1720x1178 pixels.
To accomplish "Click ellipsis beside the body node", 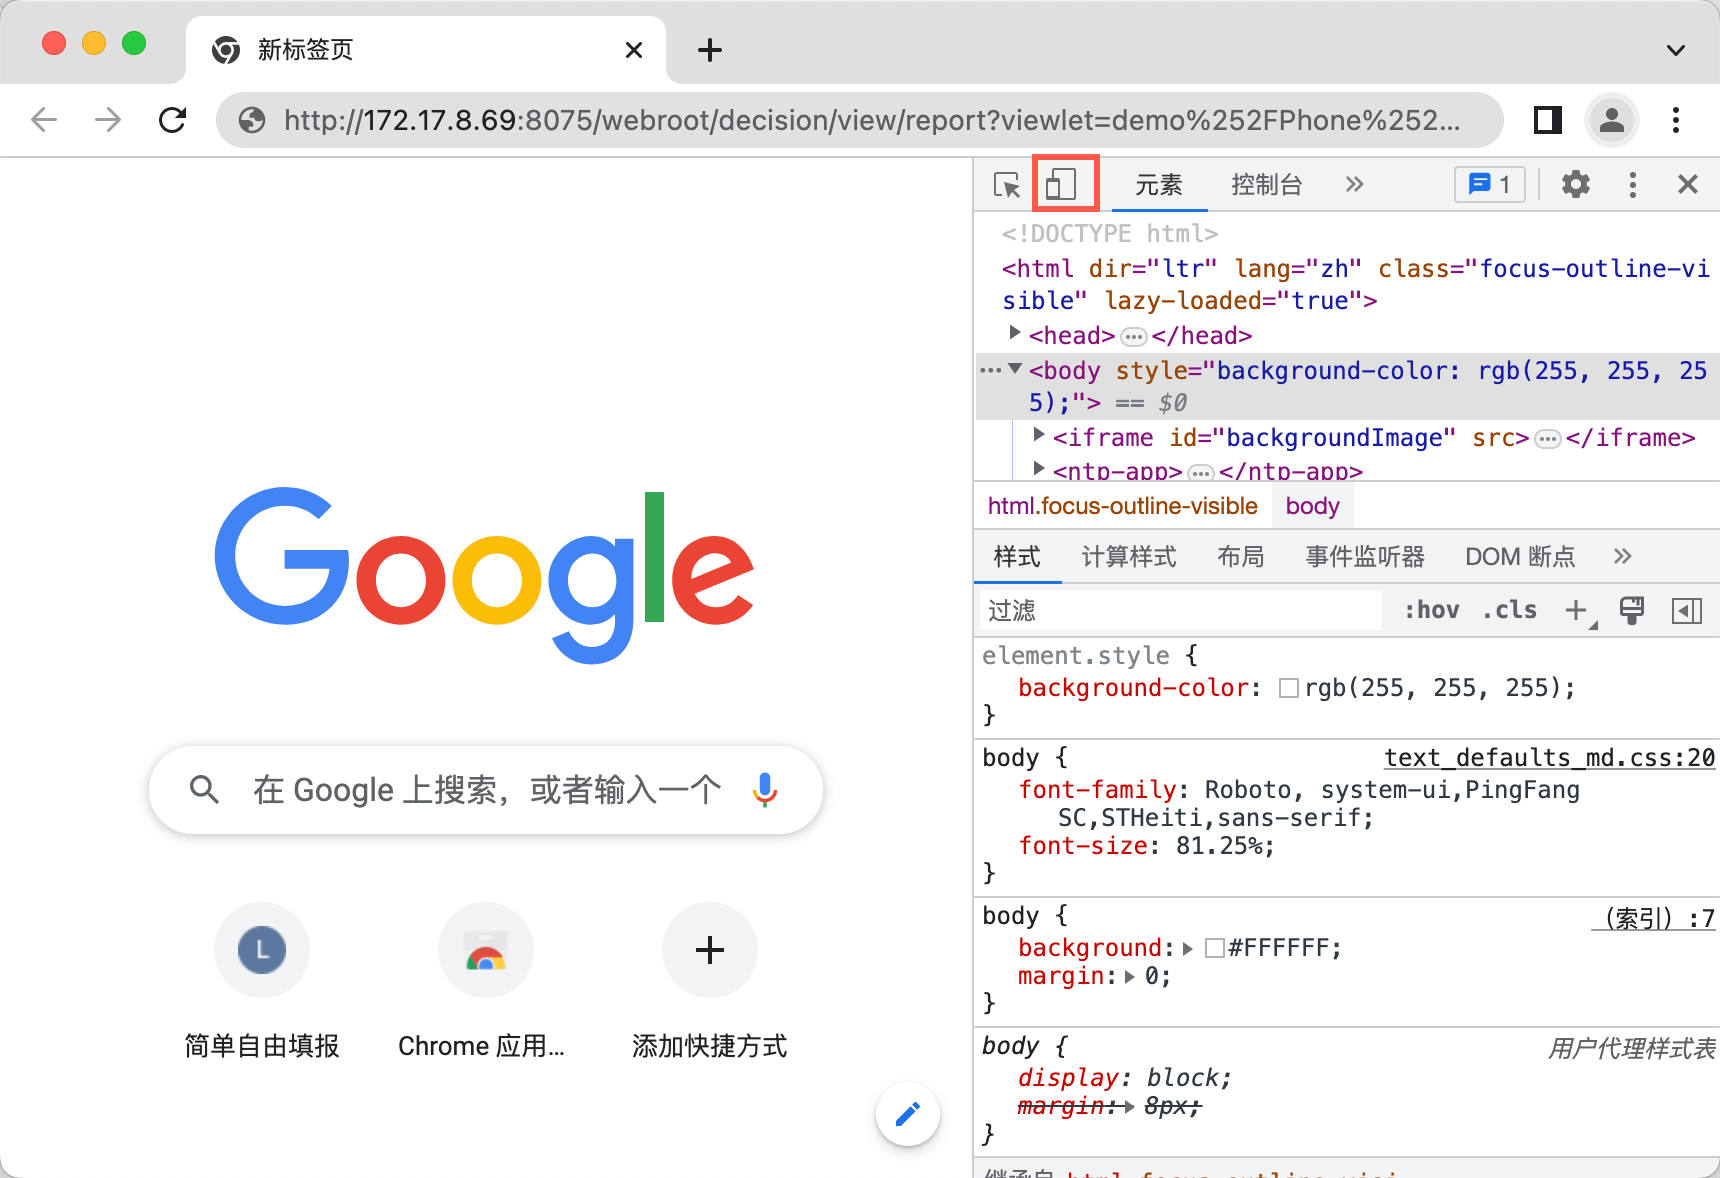I will pyautogui.click(x=990, y=370).
